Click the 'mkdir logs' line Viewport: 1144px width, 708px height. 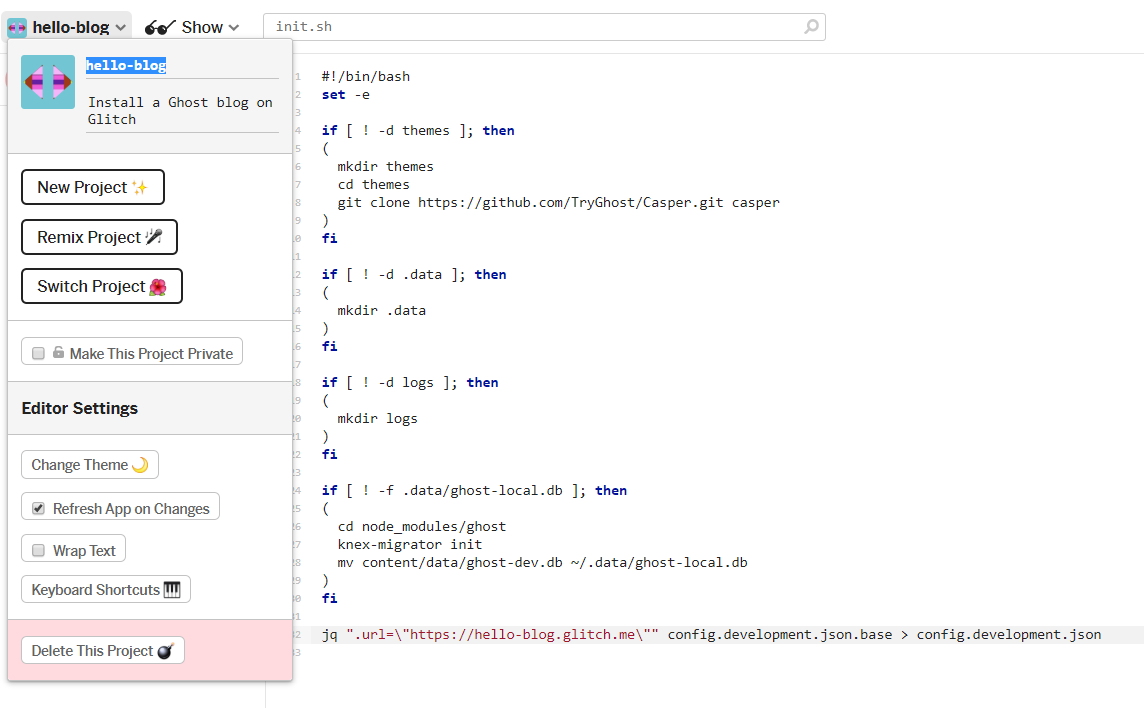point(377,418)
